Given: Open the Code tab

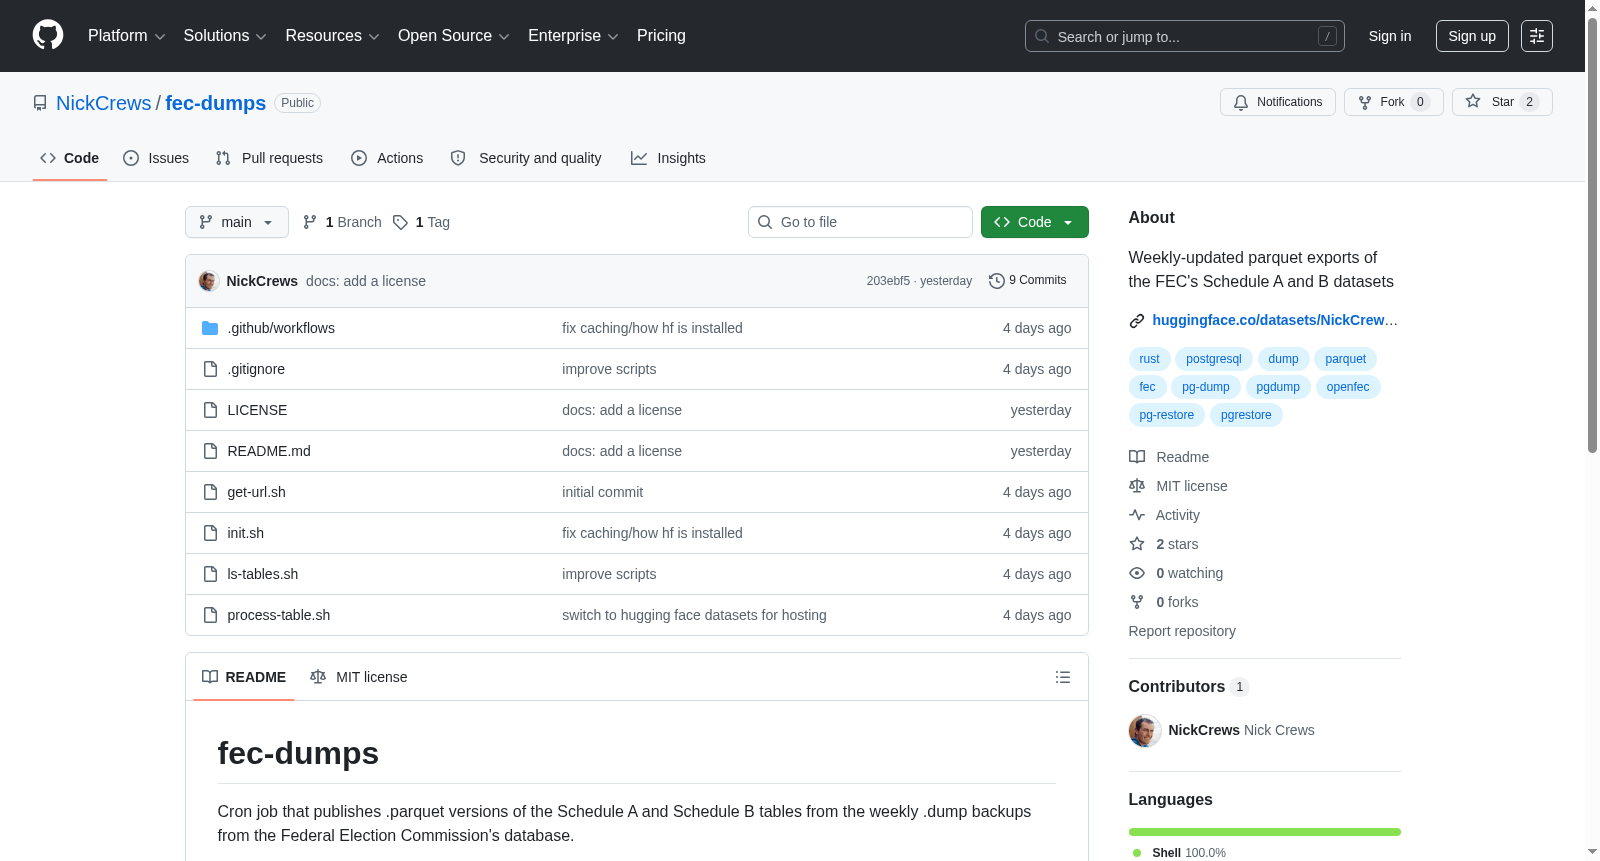Looking at the screenshot, I should coord(70,158).
